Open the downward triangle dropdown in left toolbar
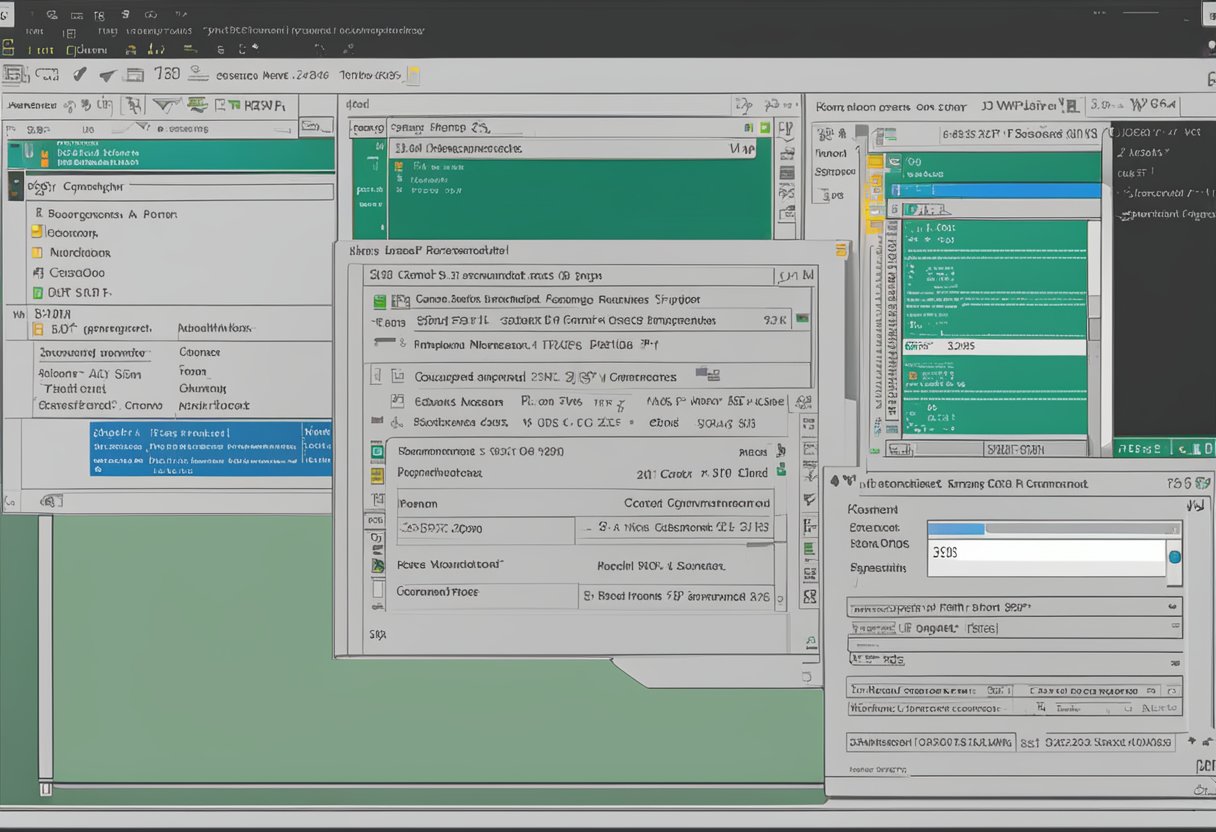 (x=165, y=104)
